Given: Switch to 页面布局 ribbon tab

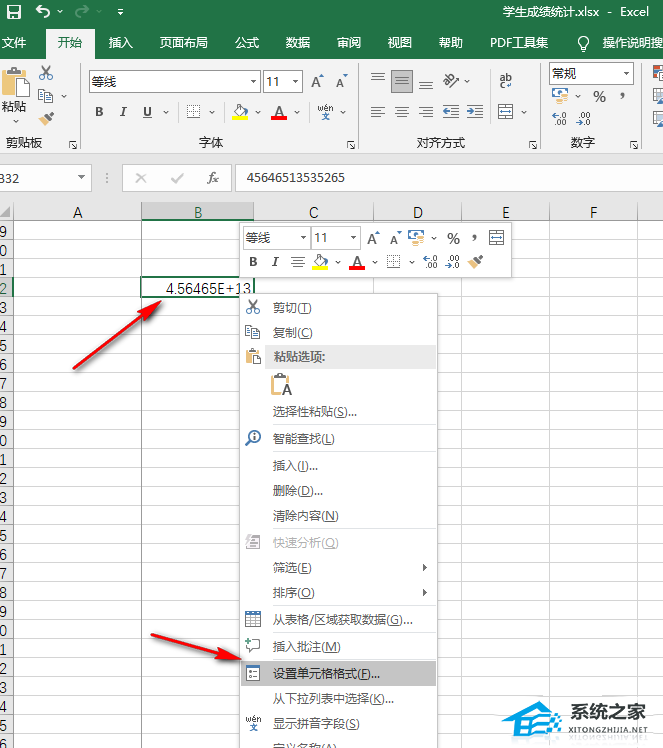Looking at the screenshot, I should click(184, 43).
